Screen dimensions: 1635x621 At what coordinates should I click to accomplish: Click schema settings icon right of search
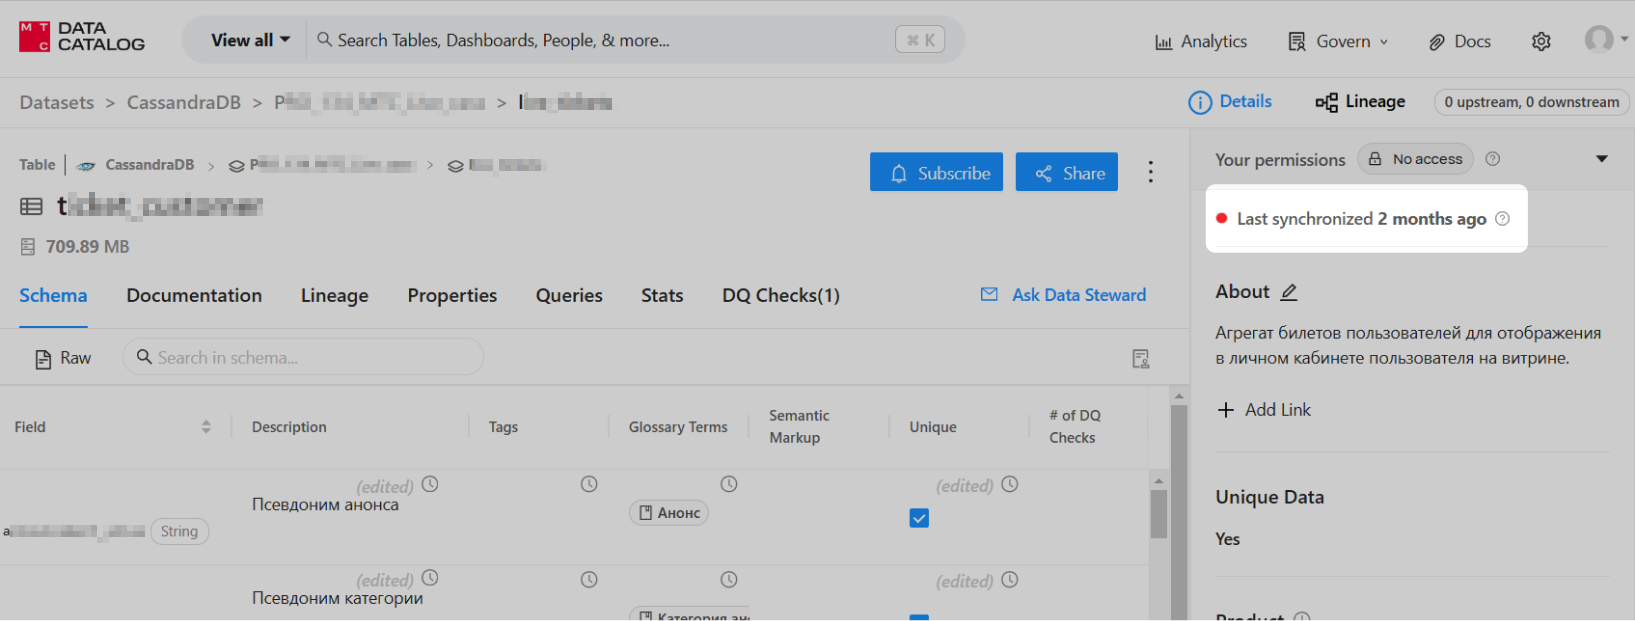click(1140, 359)
